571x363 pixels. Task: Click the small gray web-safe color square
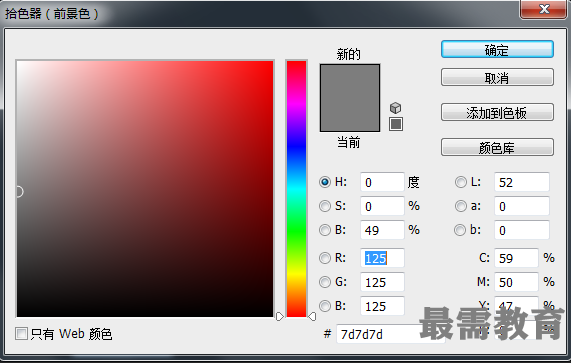[396, 124]
